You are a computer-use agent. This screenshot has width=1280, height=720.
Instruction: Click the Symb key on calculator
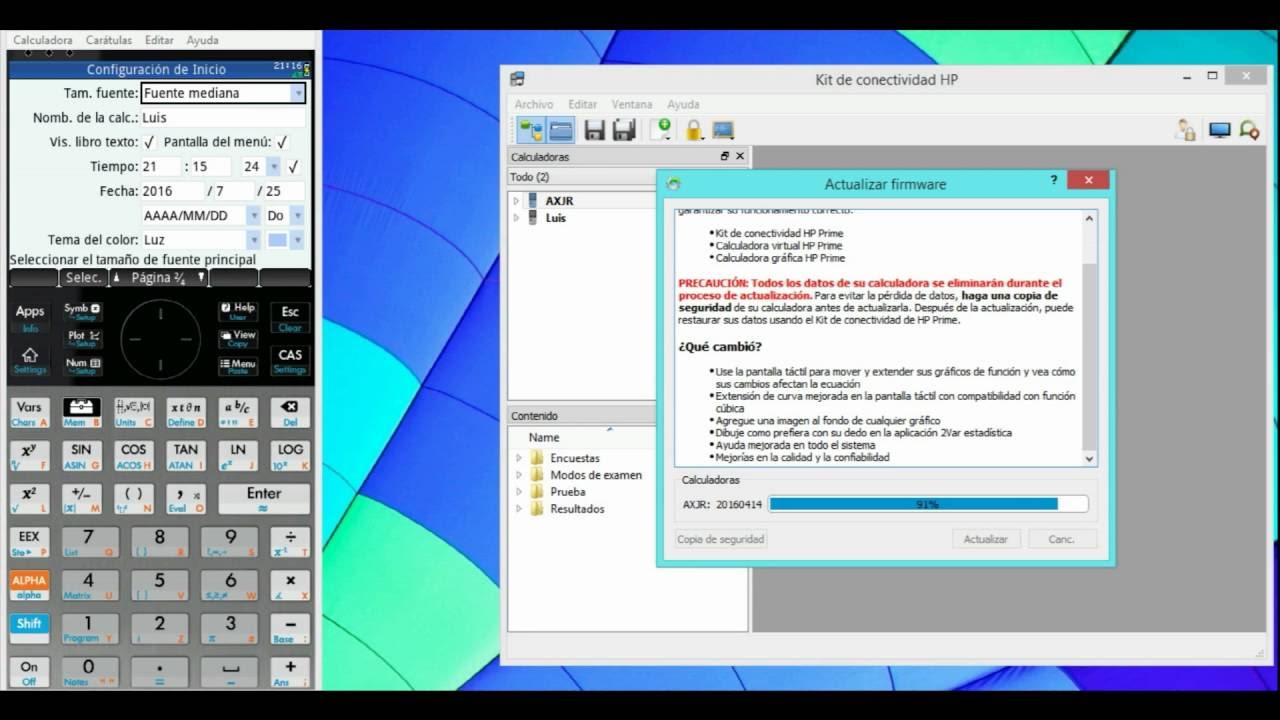82,311
